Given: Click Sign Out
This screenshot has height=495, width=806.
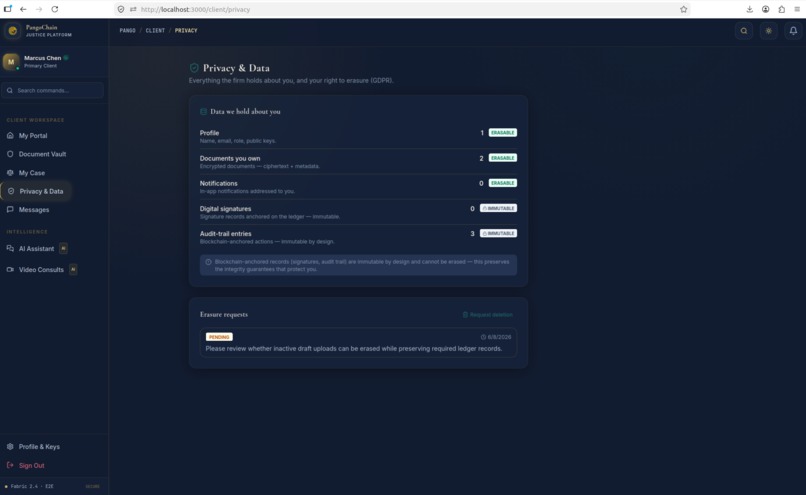Looking at the screenshot, I should [x=31, y=466].
